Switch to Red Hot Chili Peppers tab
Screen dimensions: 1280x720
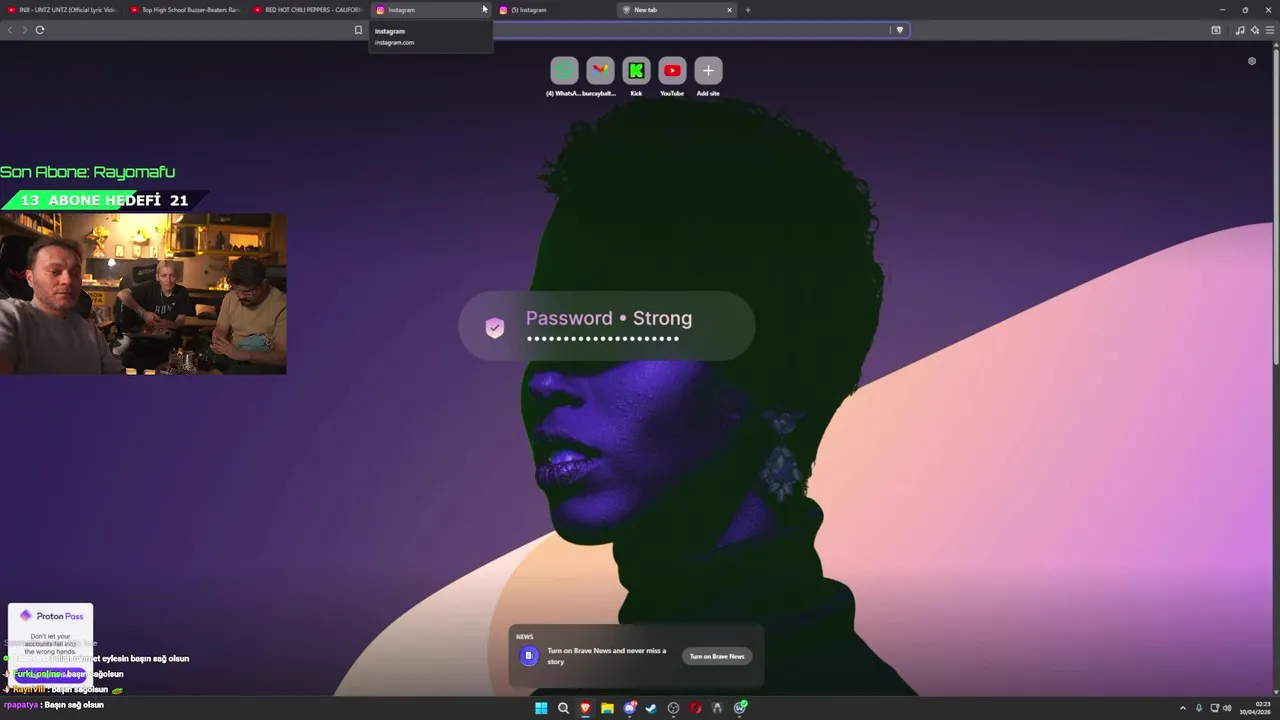tap(307, 10)
